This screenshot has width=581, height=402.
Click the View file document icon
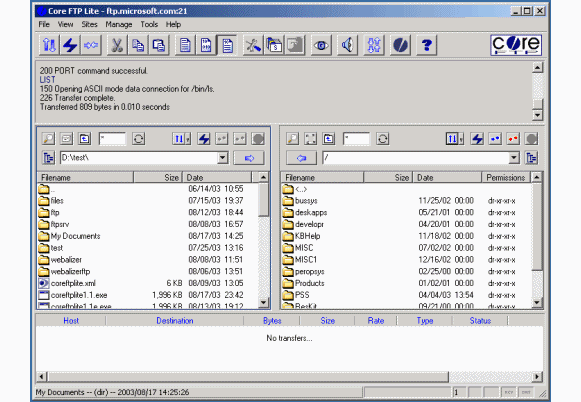[185, 45]
